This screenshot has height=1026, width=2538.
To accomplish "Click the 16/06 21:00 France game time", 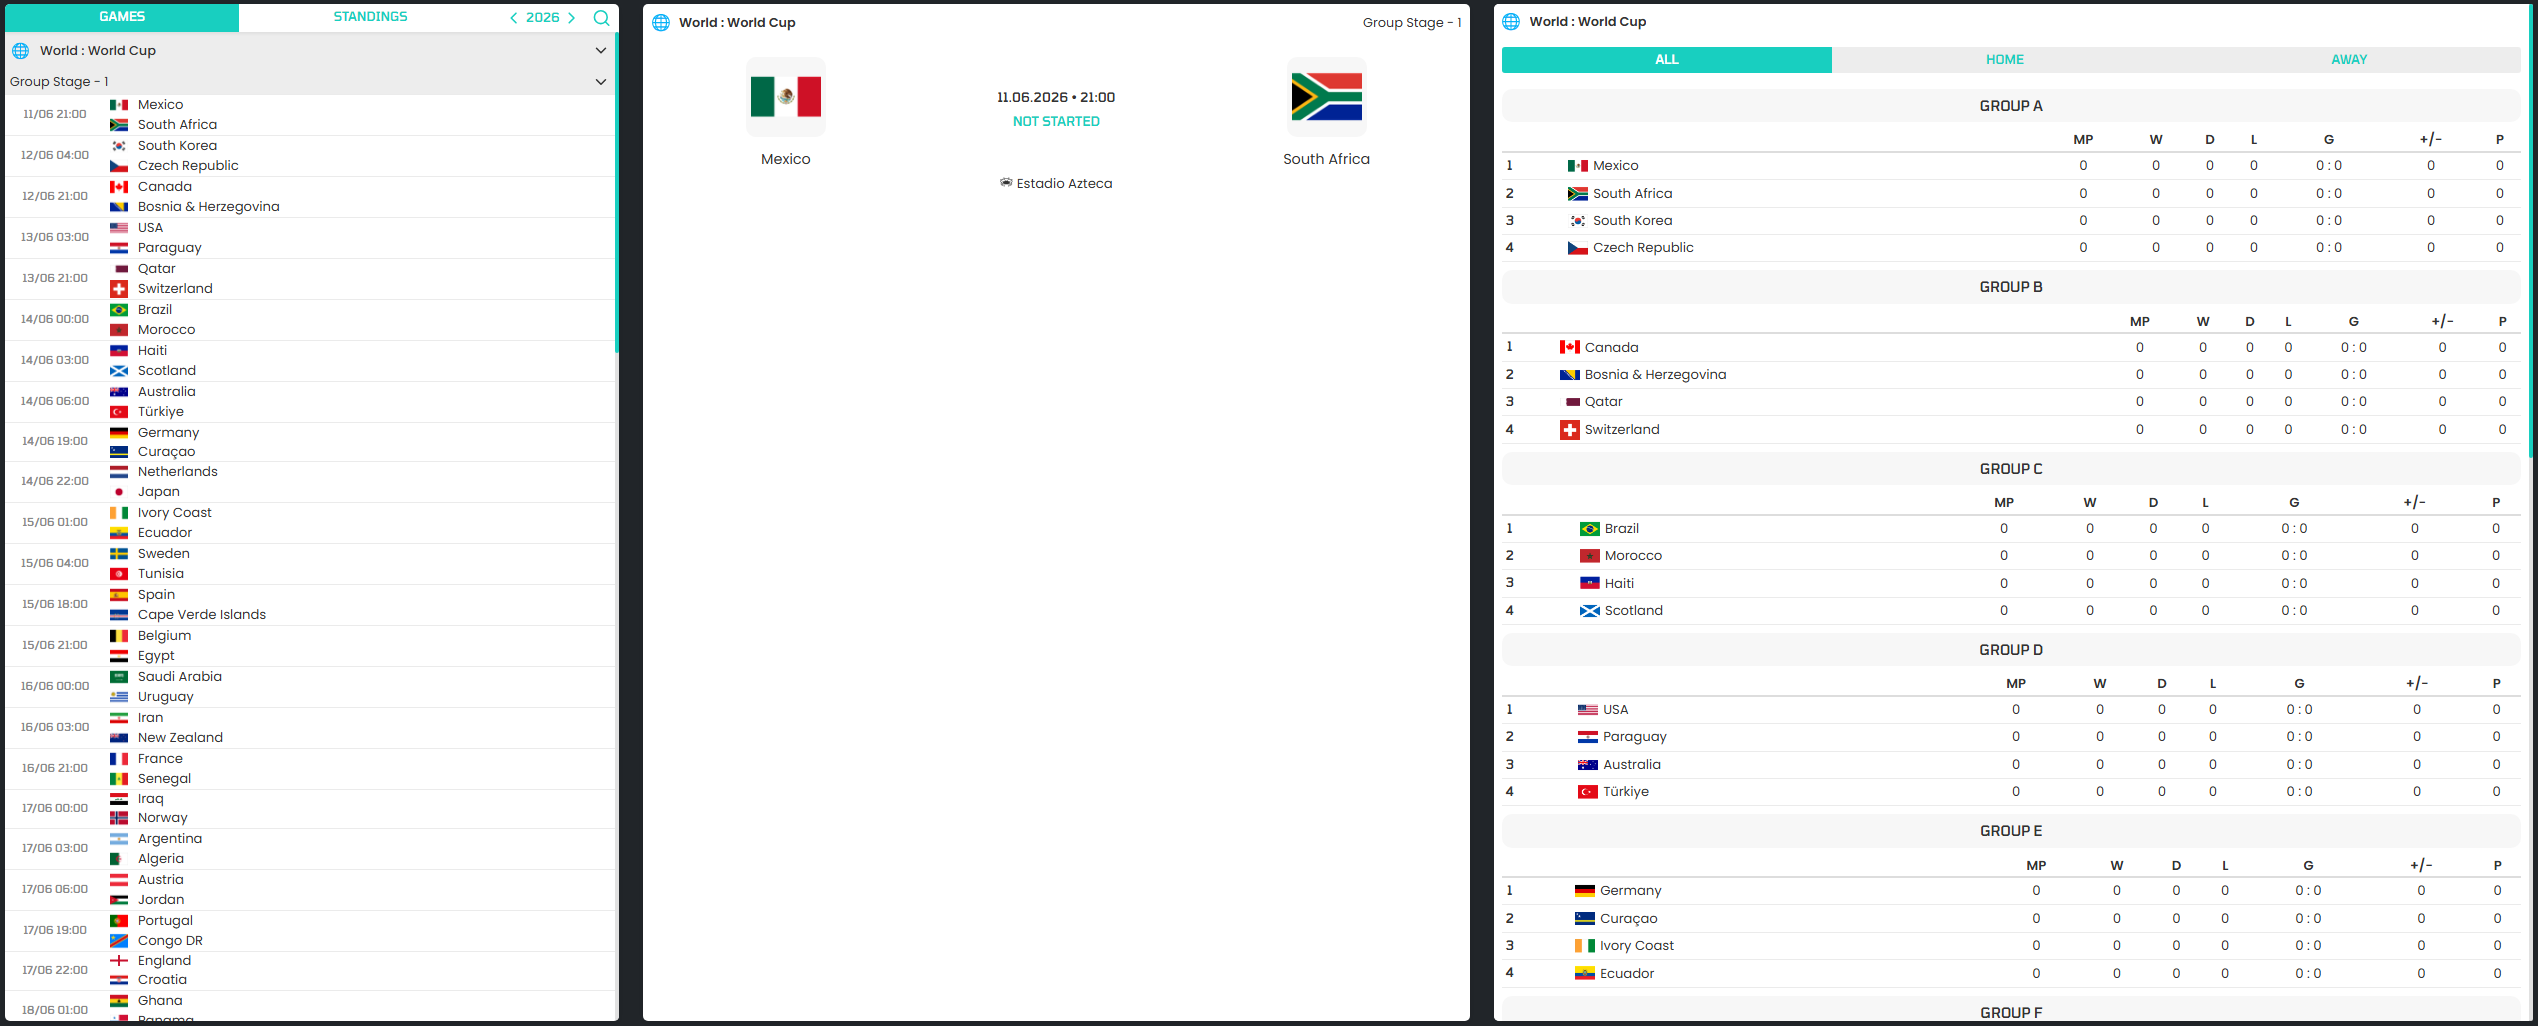I will (55, 769).
